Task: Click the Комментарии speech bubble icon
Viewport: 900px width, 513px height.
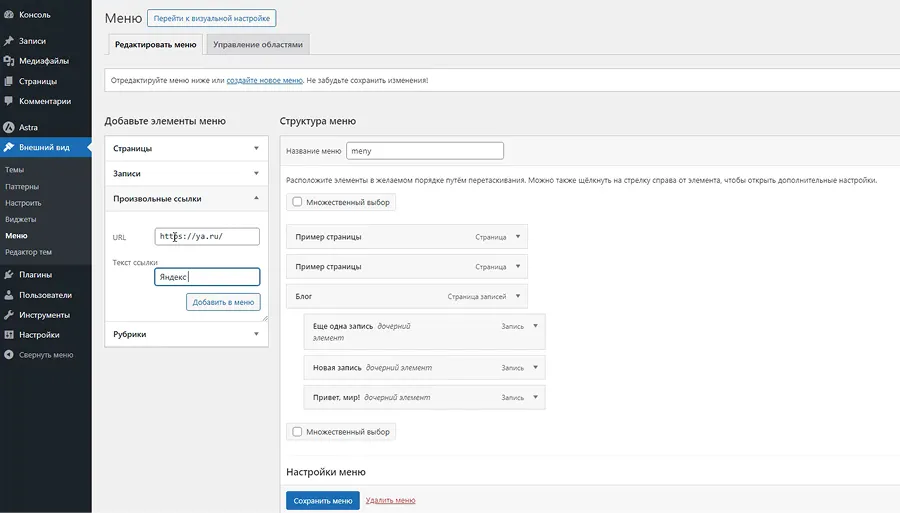Action: [x=9, y=101]
